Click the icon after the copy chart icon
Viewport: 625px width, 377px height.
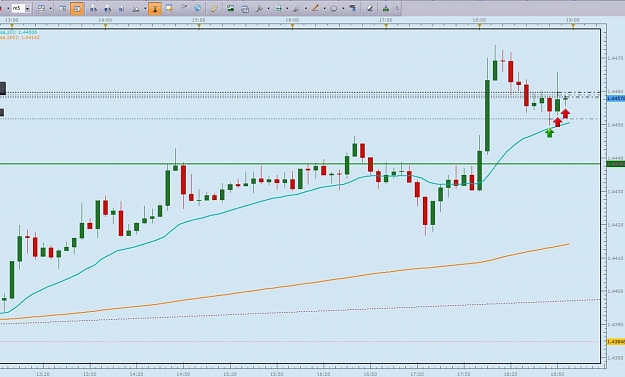pyautogui.click(x=259, y=8)
